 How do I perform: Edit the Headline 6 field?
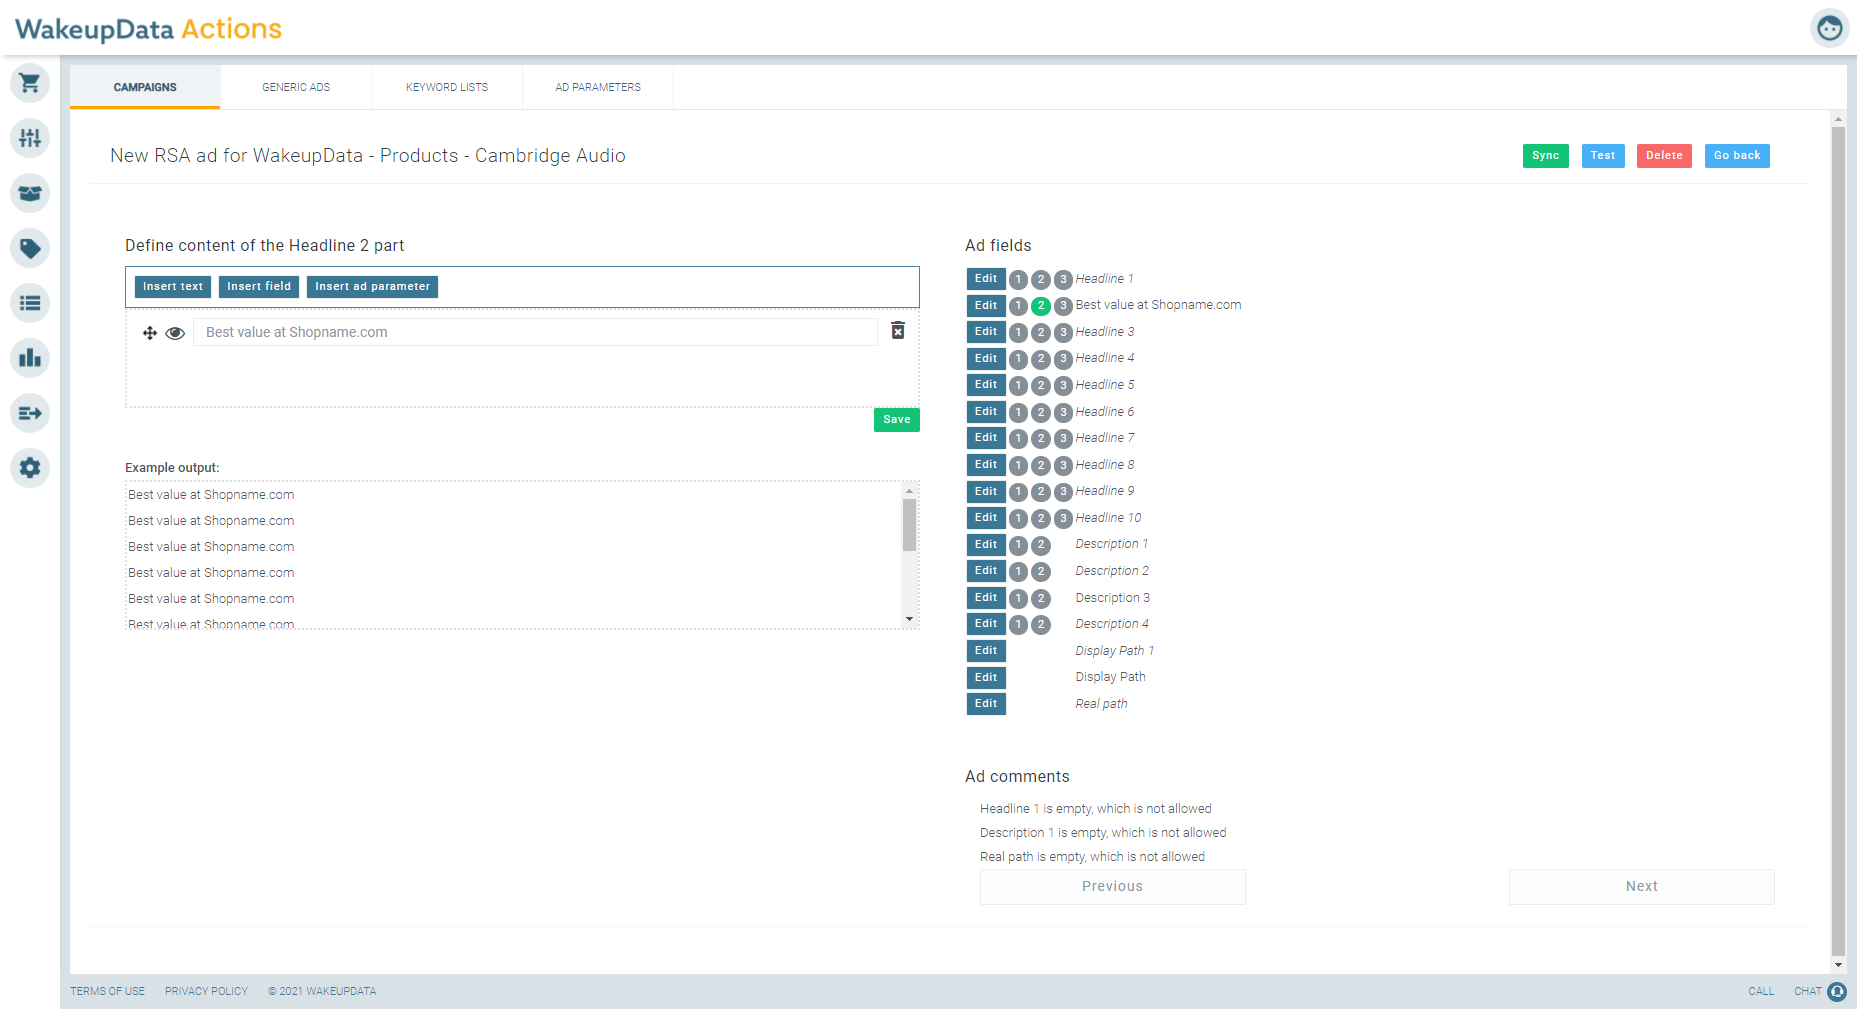pos(986,412)
